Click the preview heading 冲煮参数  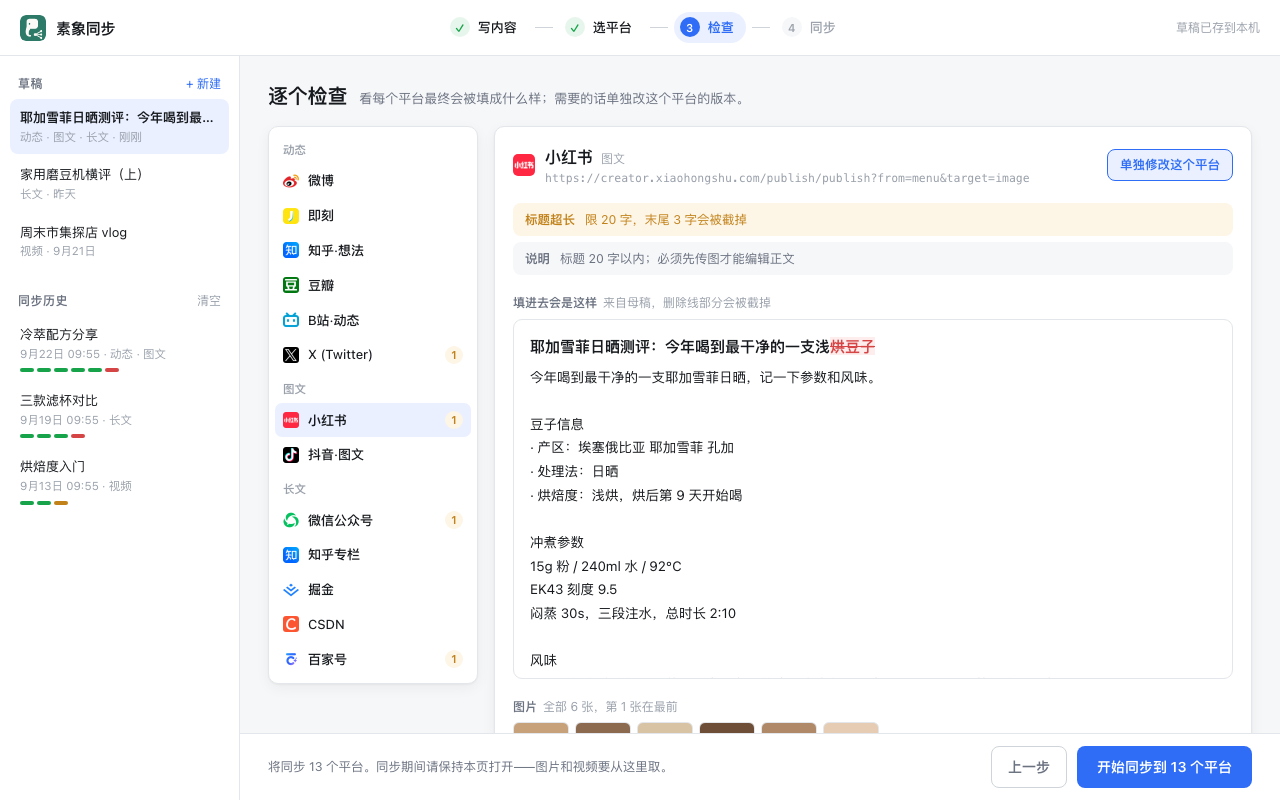tap(557, 542)
